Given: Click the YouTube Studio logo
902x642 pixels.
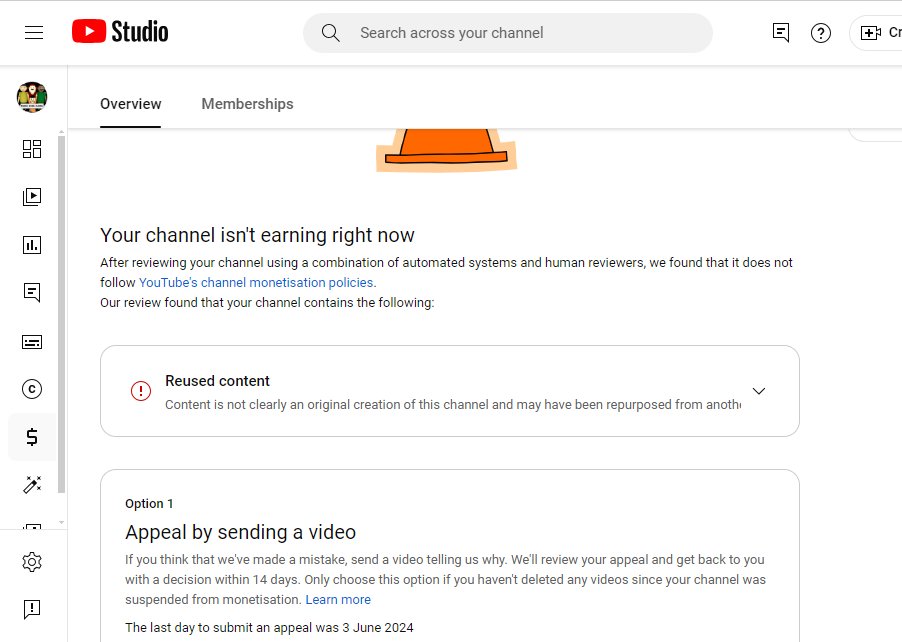Looking at the screenshot, I should pyautogui.click(x=120, y=32).
